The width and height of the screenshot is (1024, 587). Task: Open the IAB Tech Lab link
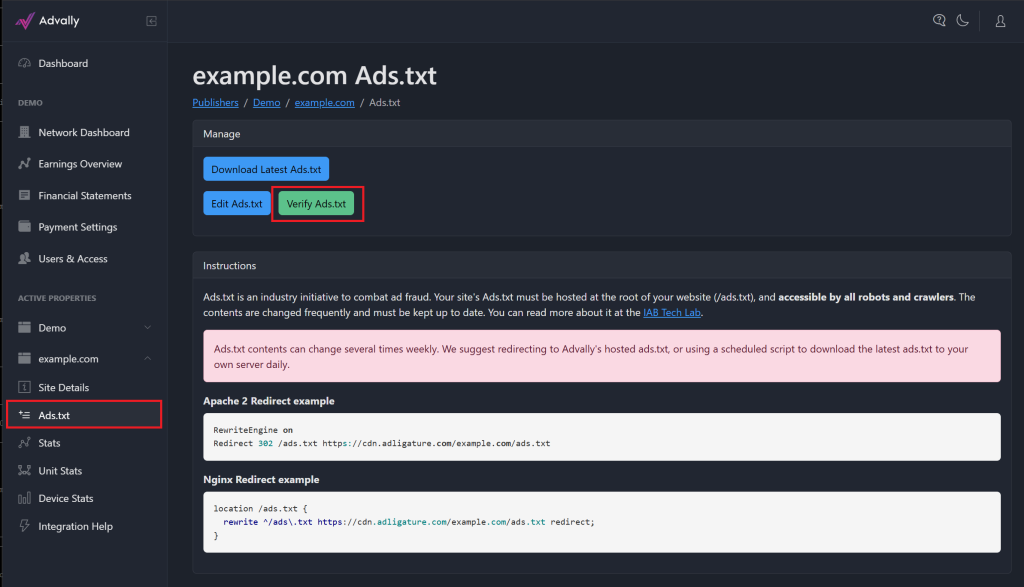tap(671, 312)
